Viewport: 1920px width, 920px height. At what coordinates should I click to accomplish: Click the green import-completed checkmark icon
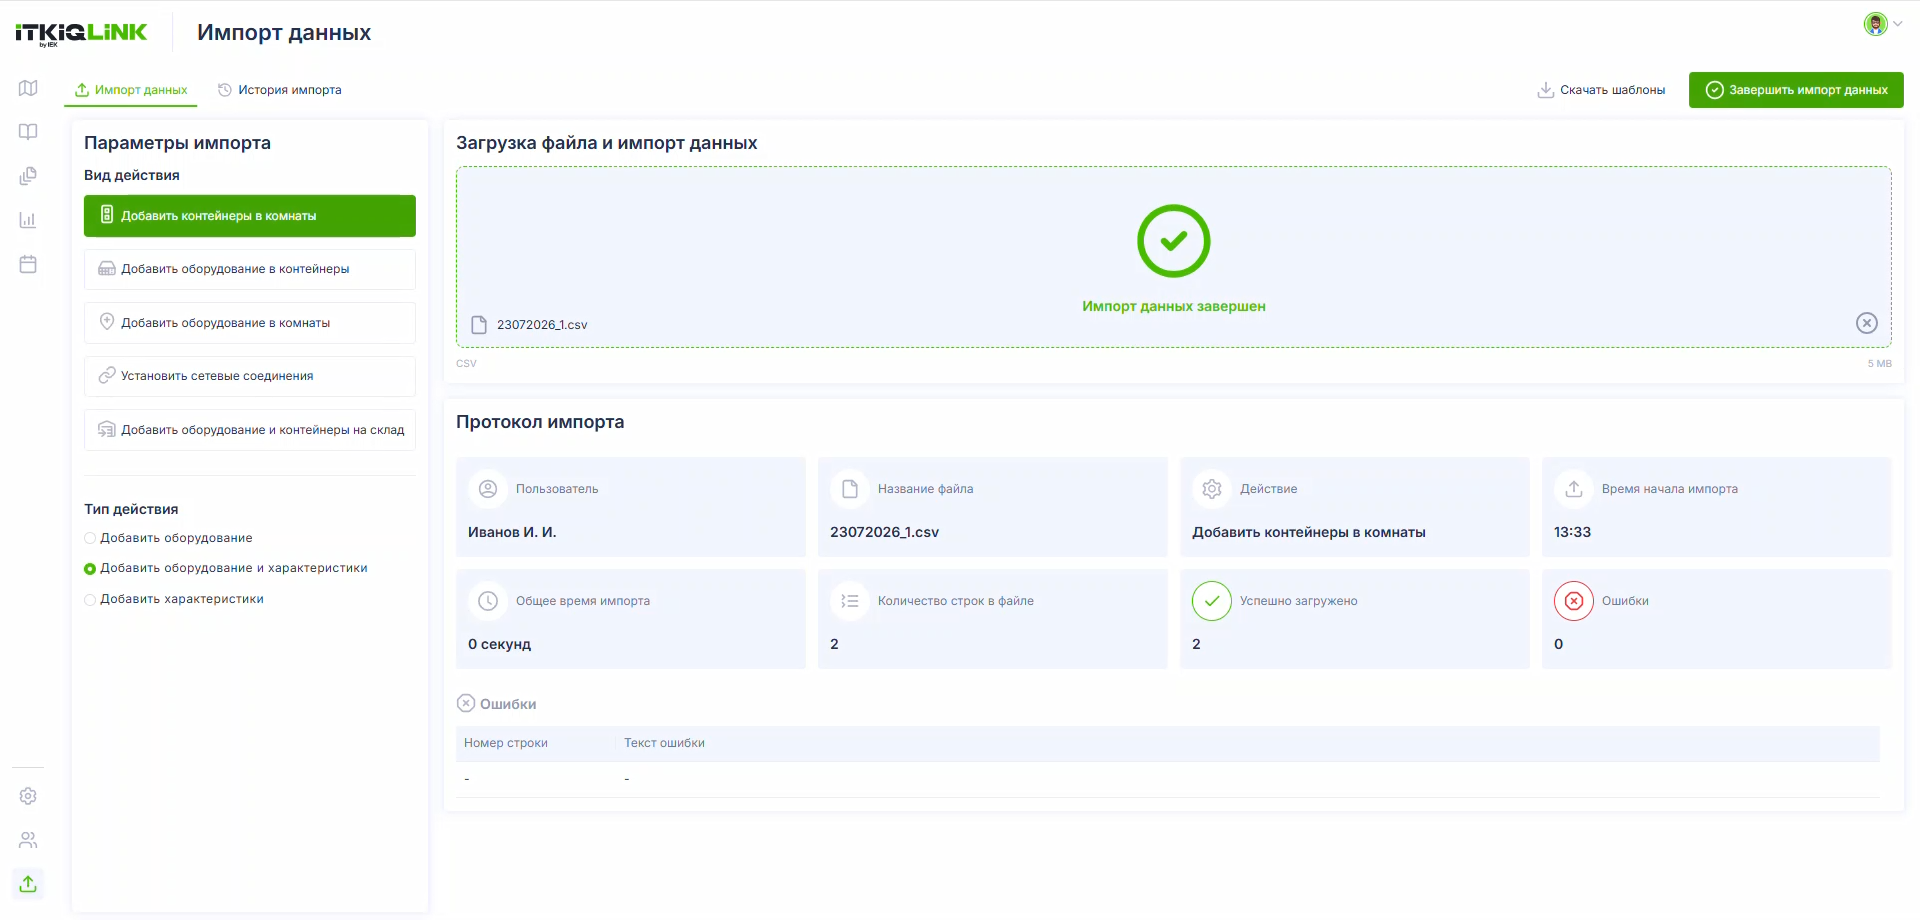pos(1174,241)
